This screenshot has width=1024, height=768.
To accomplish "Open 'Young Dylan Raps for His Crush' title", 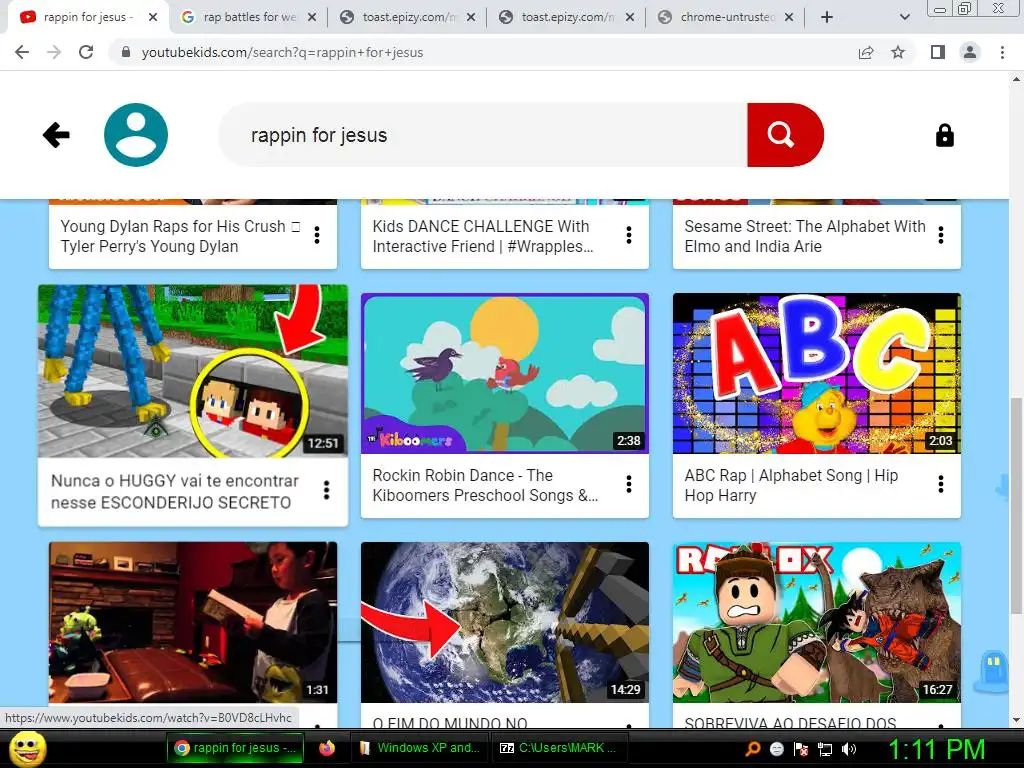I will click(180, 236).
